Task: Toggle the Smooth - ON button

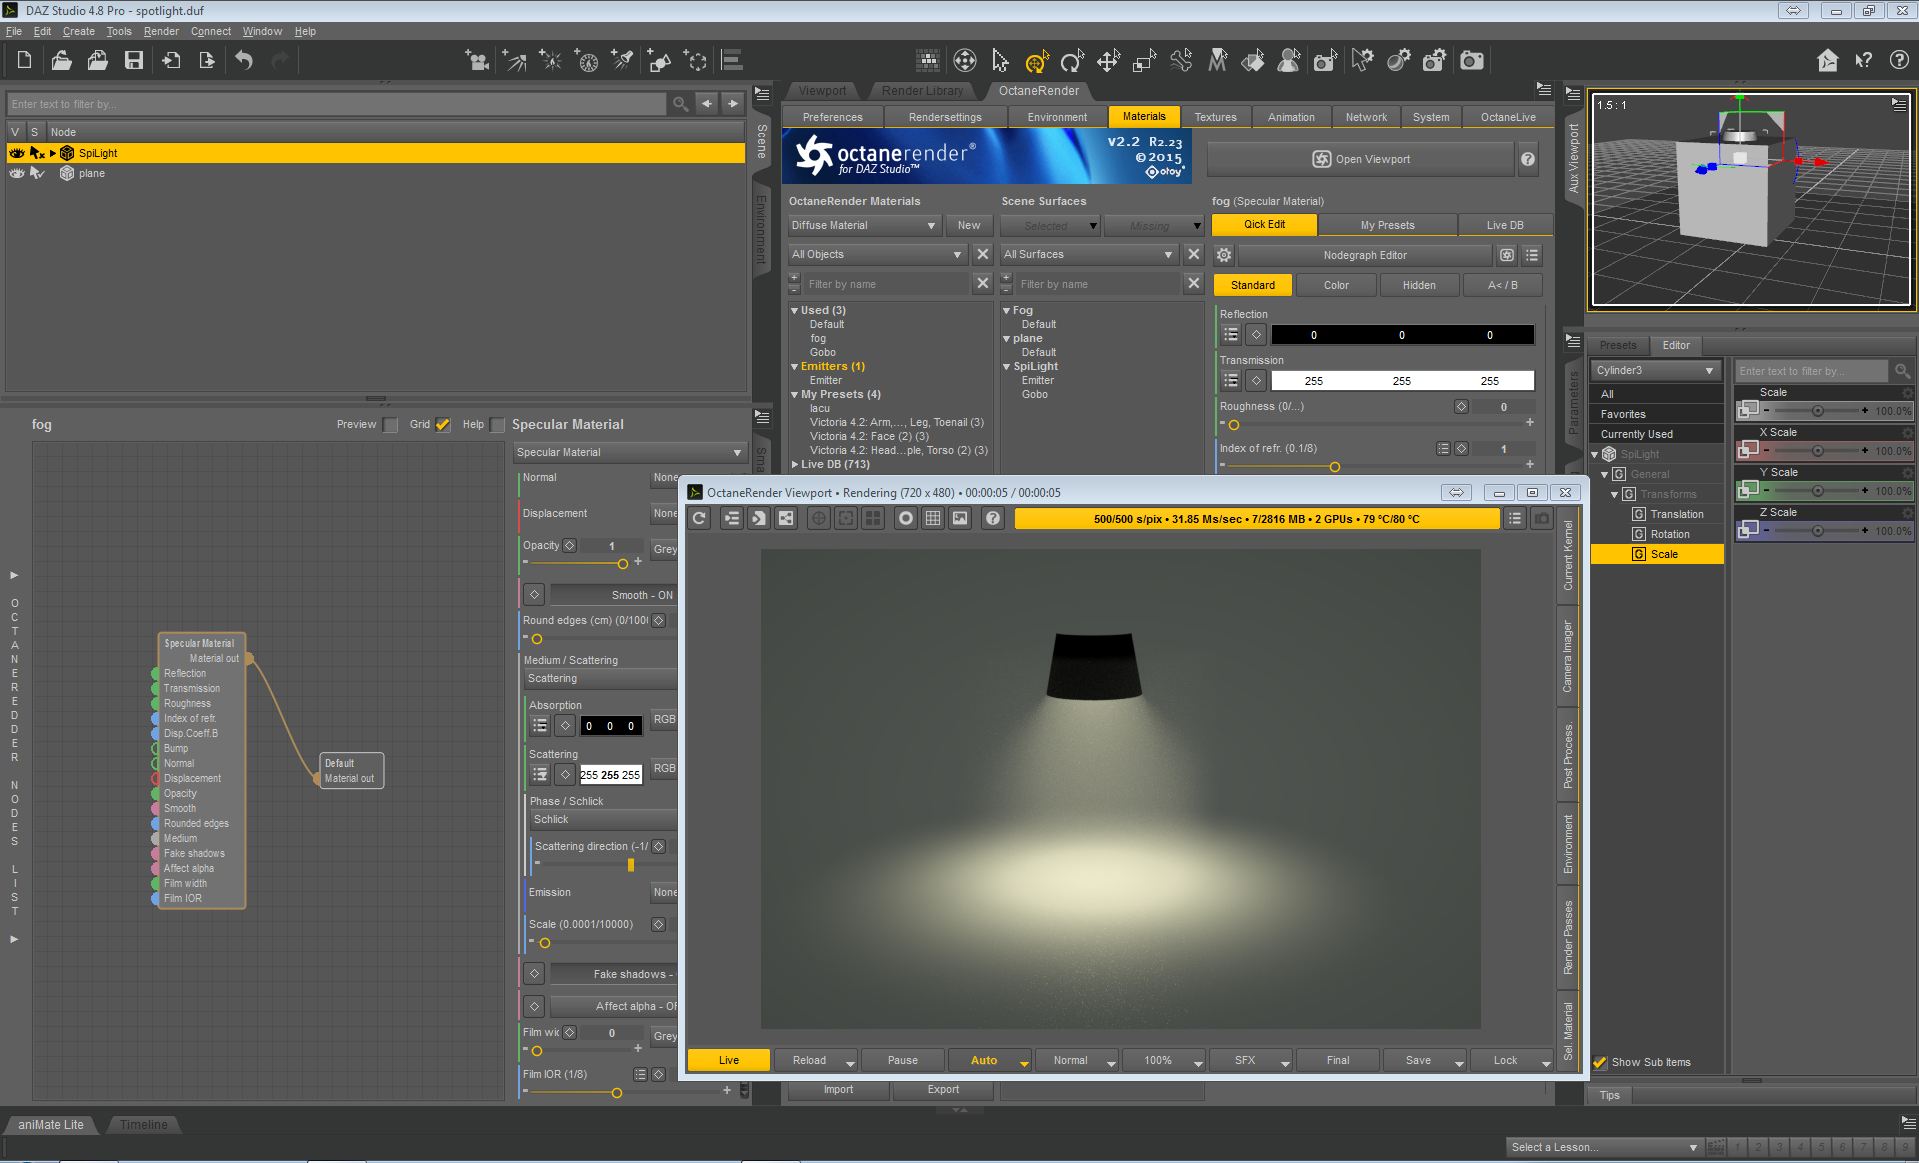Action: 613,595
